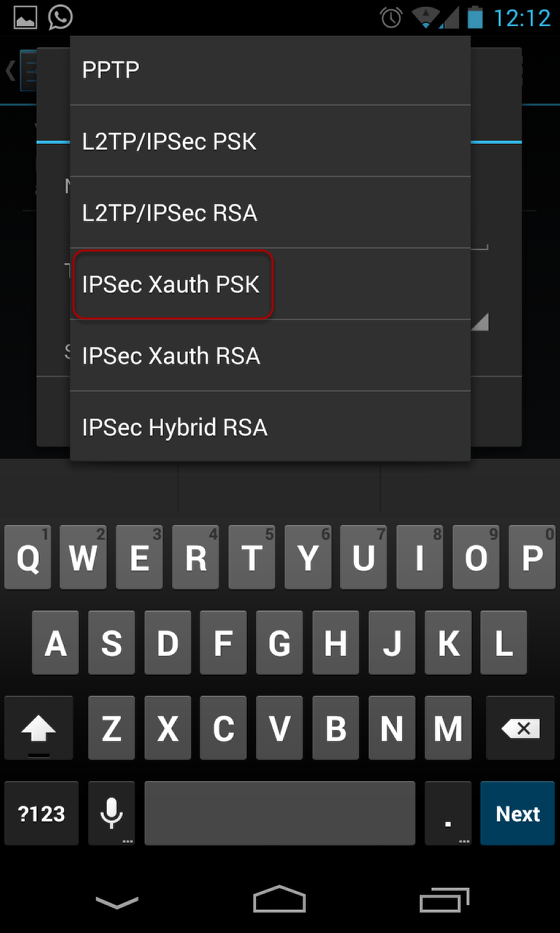Select PPTP from the VPN type list
Image resolution: width=560 pixels, height=933 pixels.
(270, 70)
